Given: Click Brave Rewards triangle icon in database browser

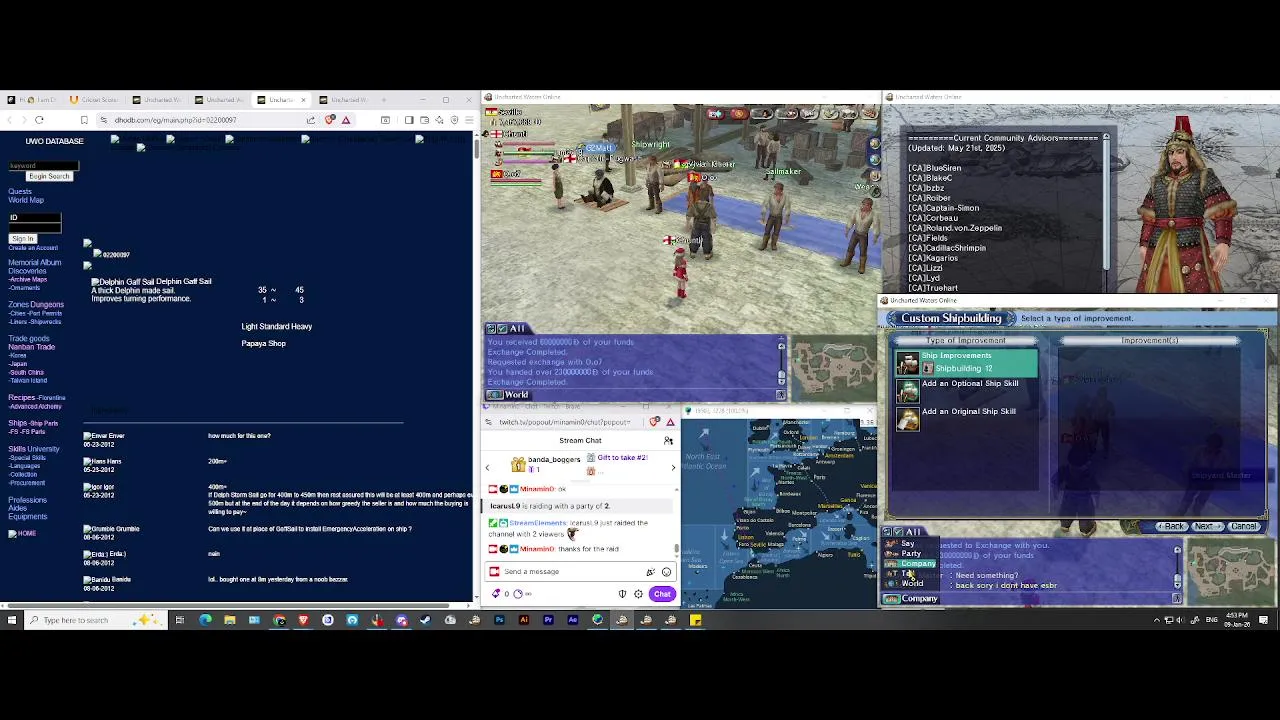Looking at the screenshot, I should pos(346,120).
